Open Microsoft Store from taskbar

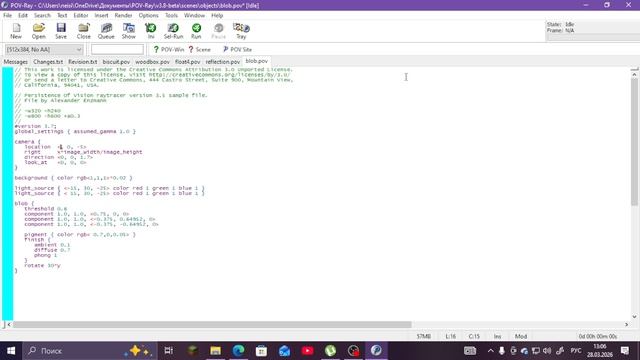[x=261, y=351]
